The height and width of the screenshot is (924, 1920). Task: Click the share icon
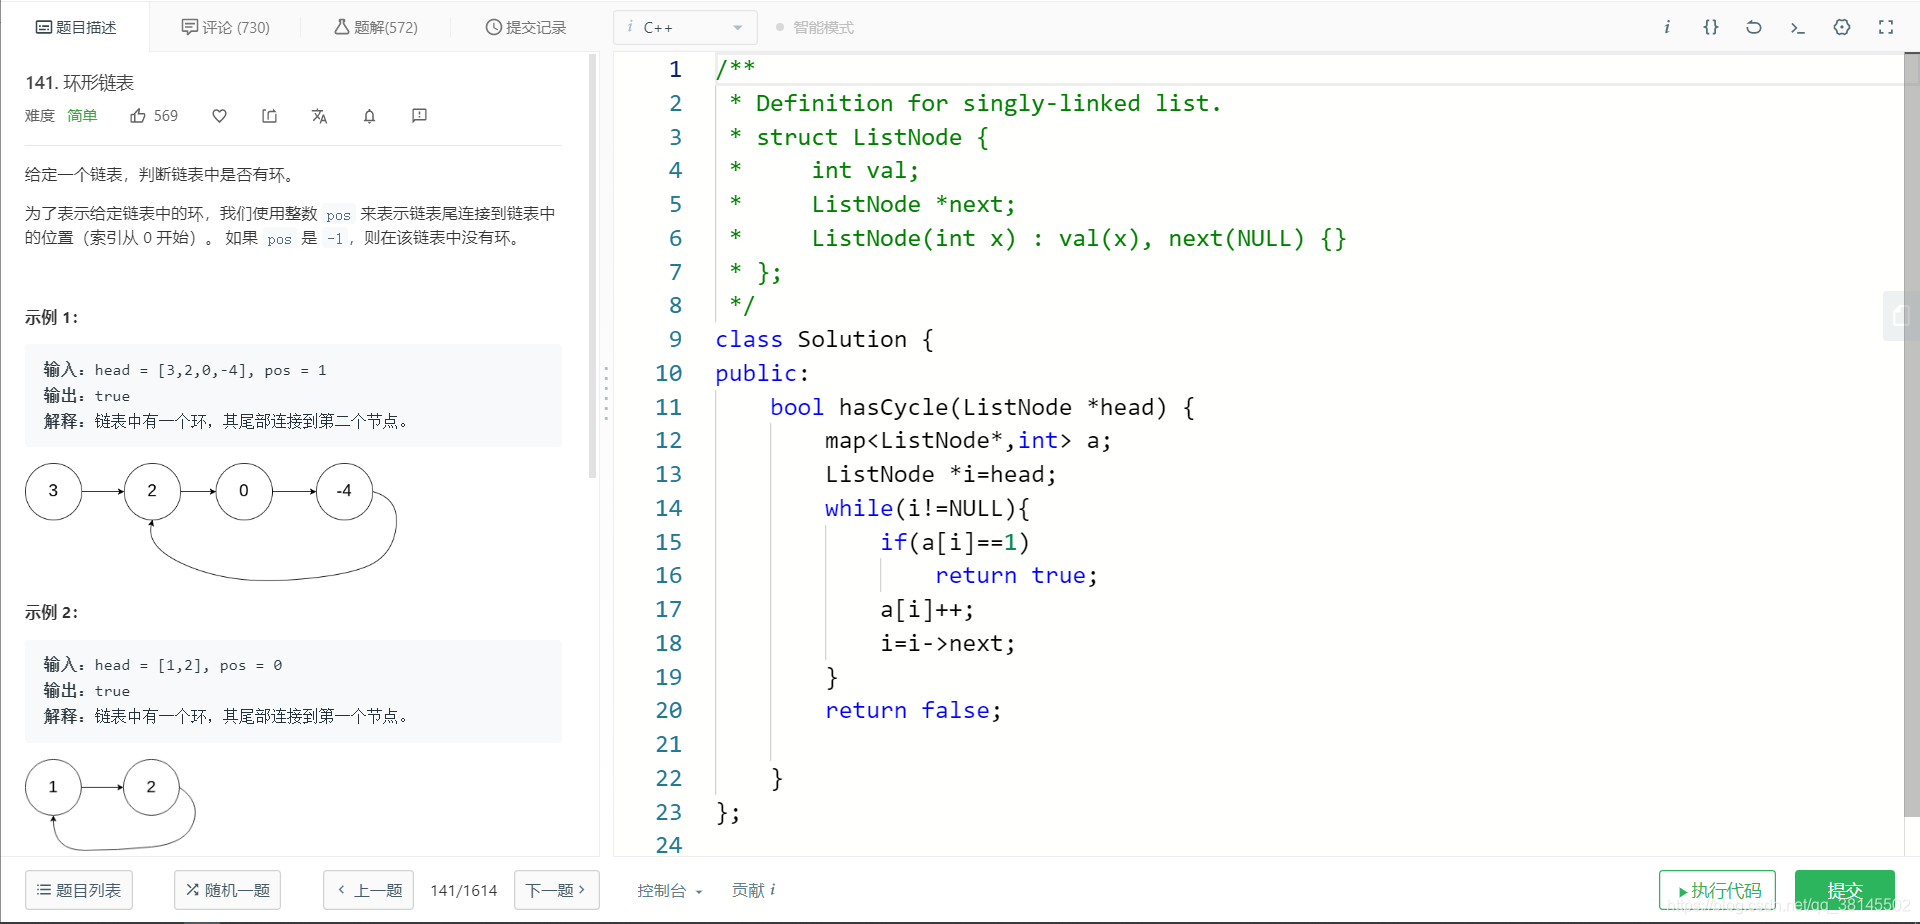point(269,116)
